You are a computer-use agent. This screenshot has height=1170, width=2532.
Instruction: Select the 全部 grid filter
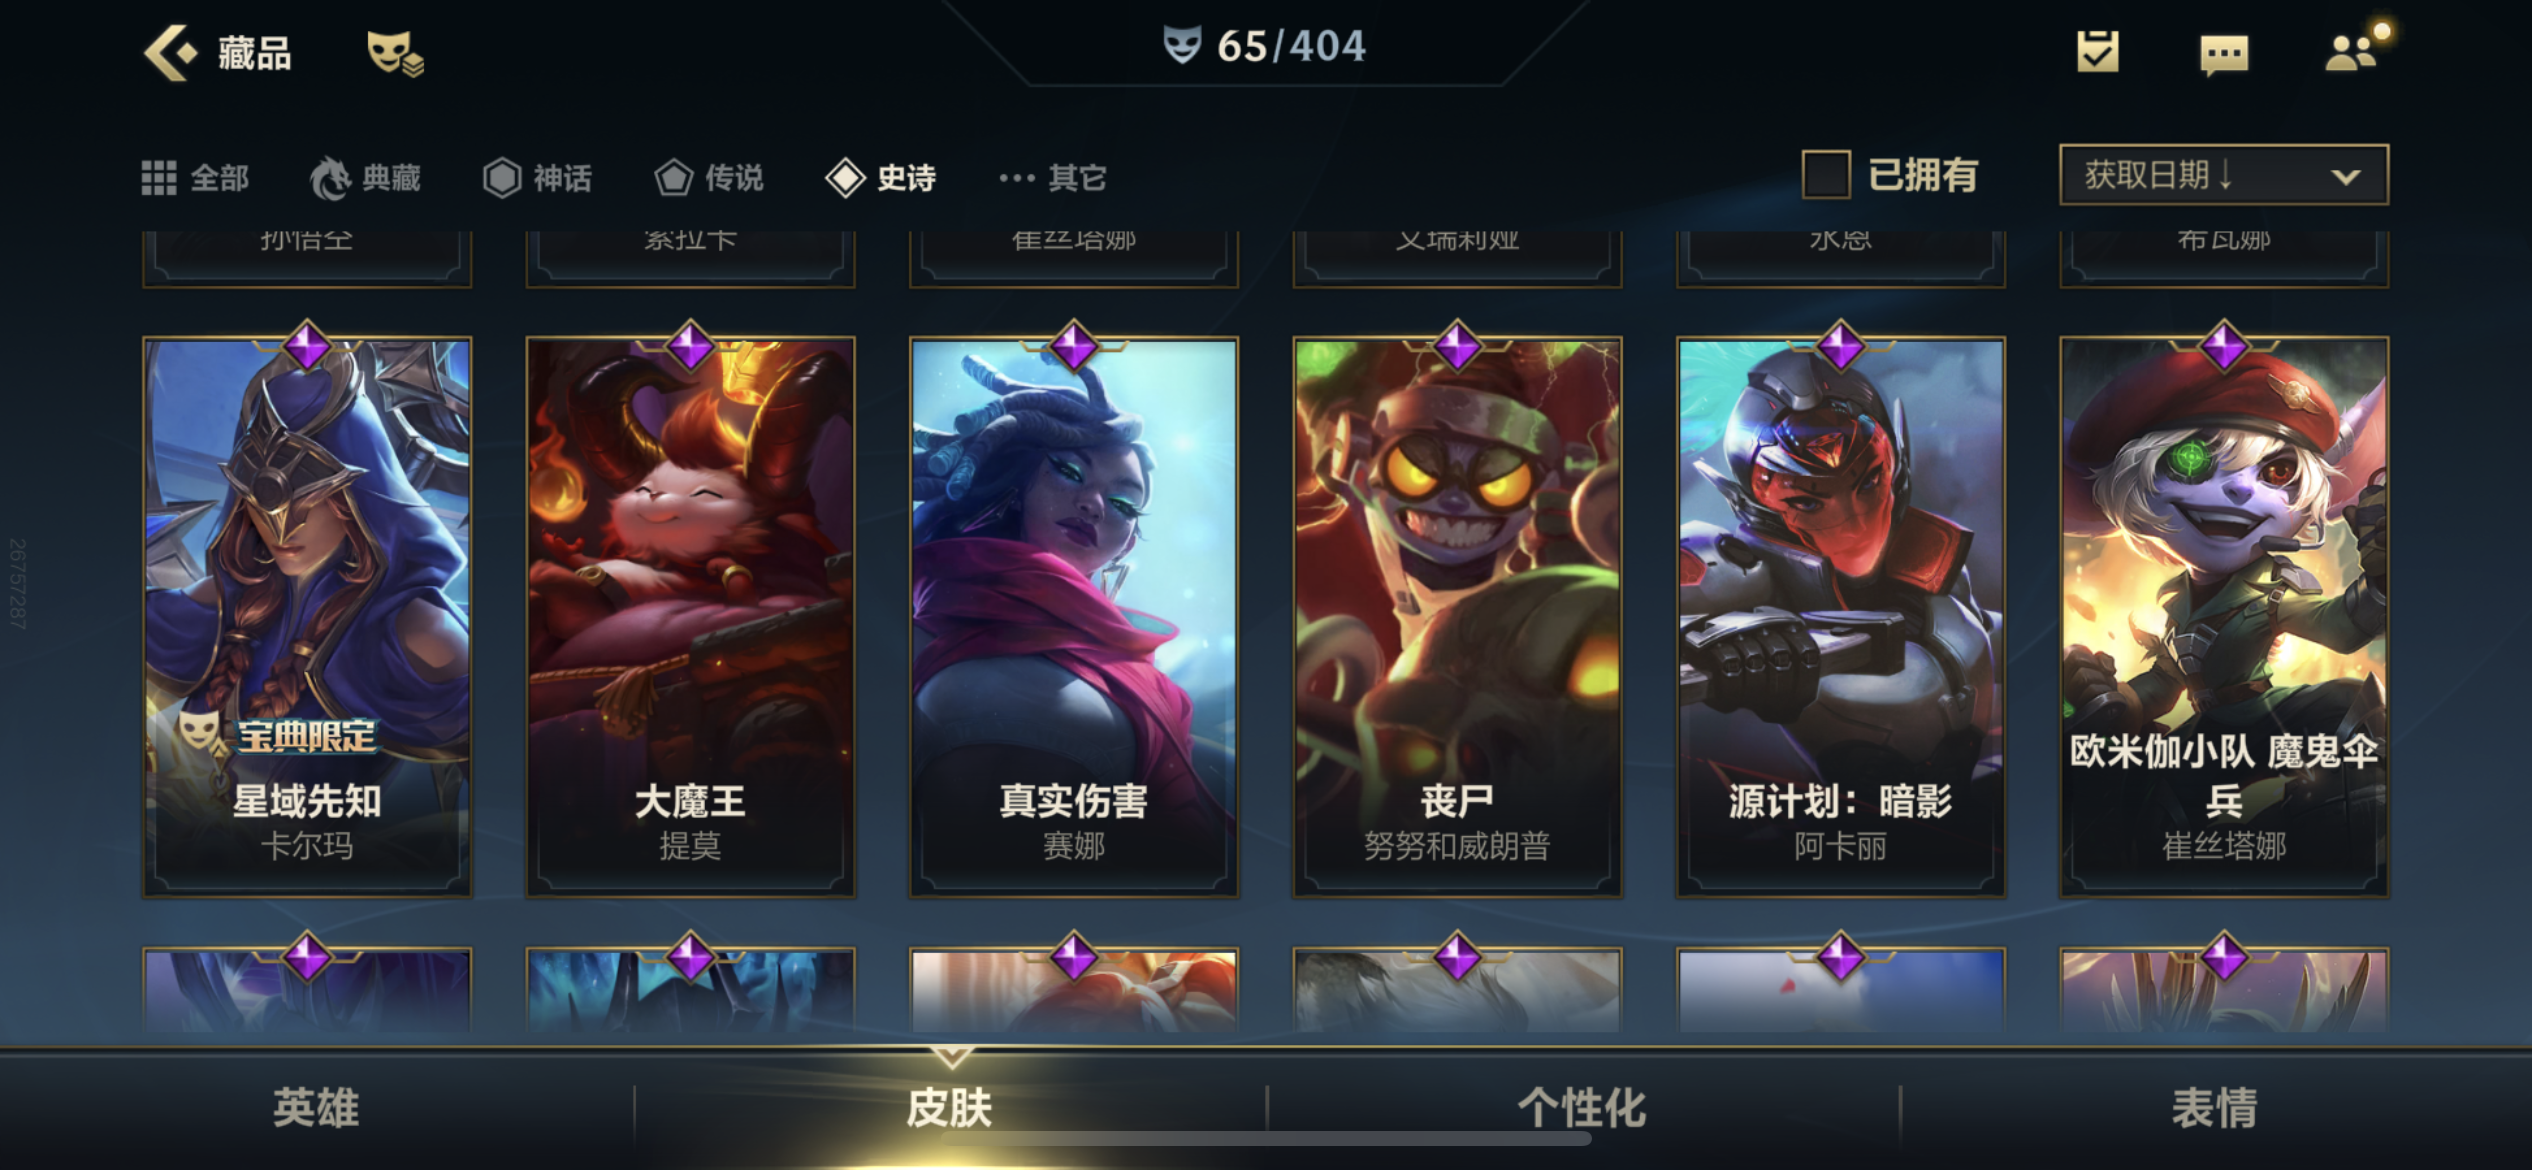195,178
